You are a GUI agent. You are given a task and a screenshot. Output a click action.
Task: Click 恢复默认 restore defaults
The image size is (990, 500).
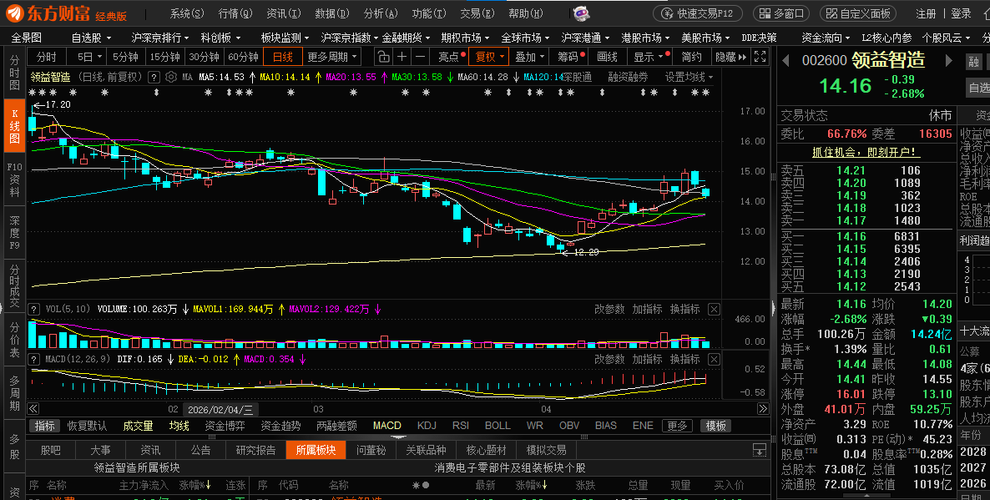[87, 426]
